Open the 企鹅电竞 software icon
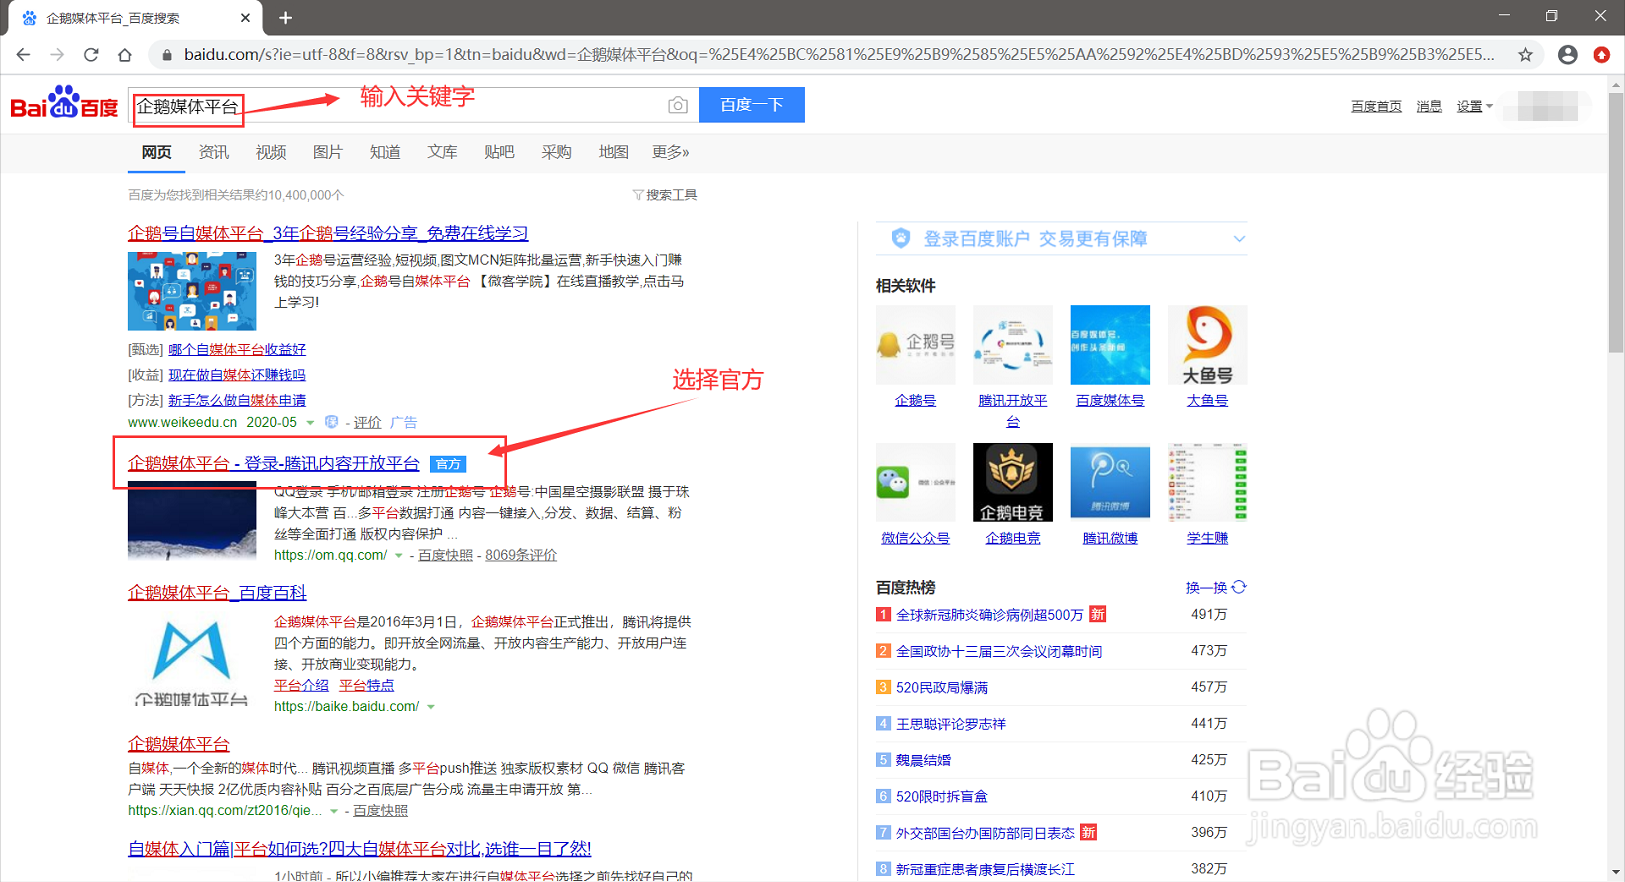This screenshot has width=1625, height=882. pyautogui.click(x=1012, y=482)
